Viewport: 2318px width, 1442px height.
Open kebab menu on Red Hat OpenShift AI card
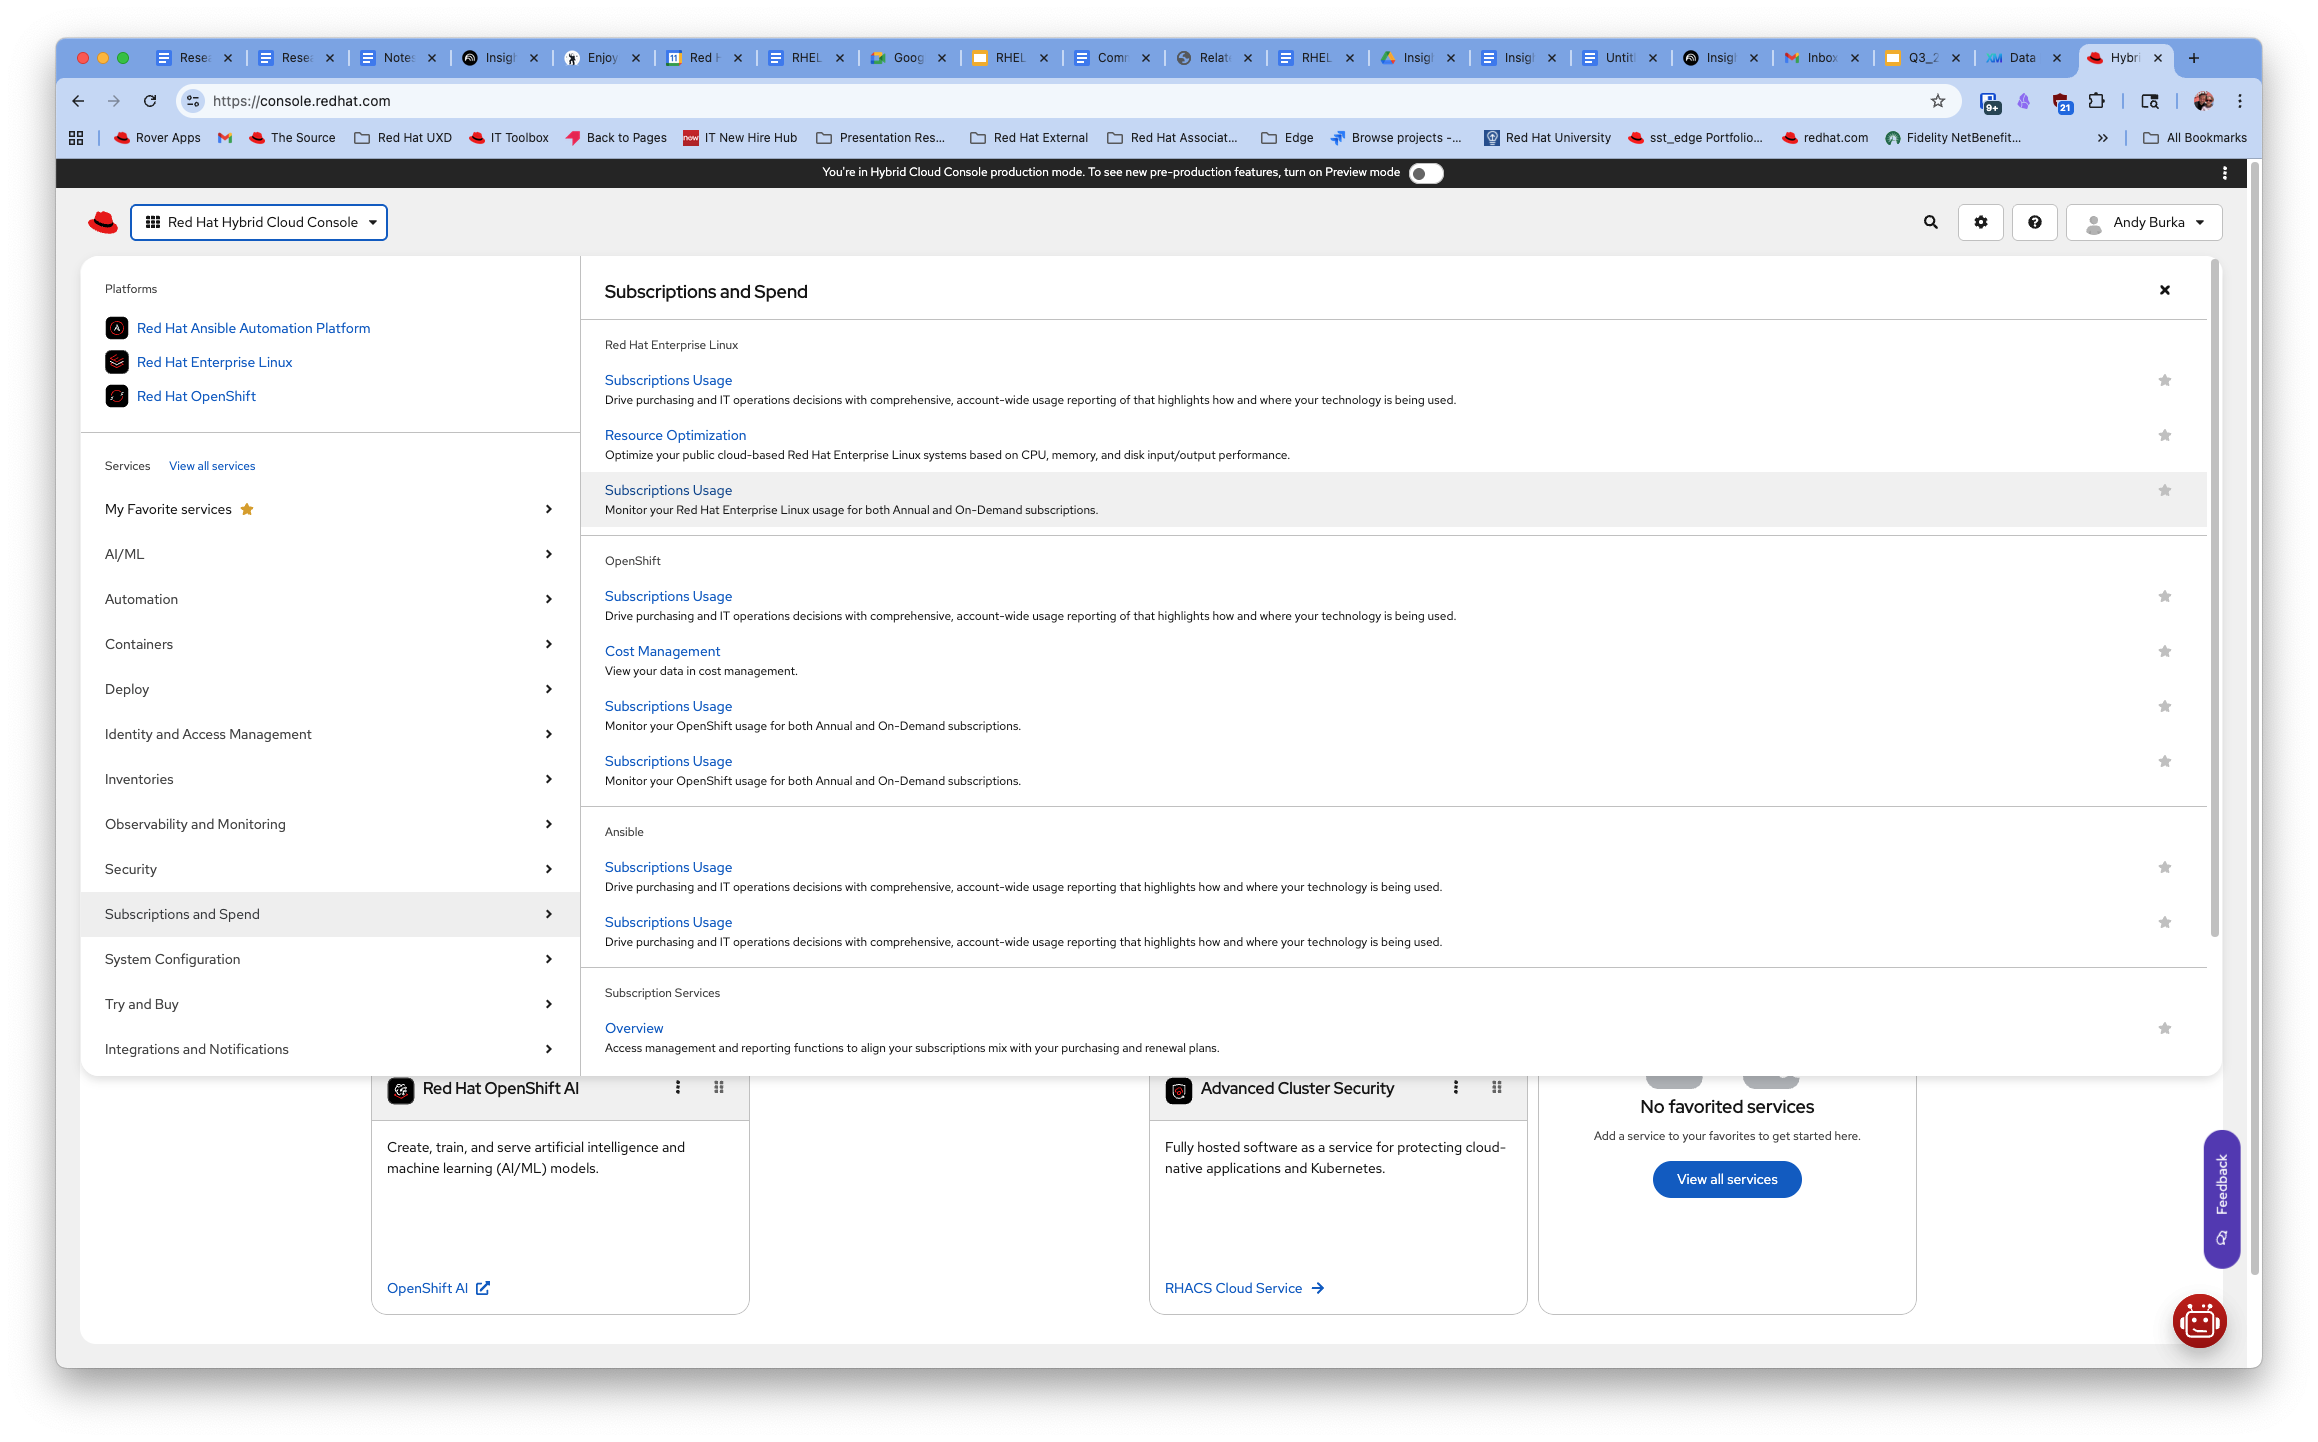(x=678, y=1087)
